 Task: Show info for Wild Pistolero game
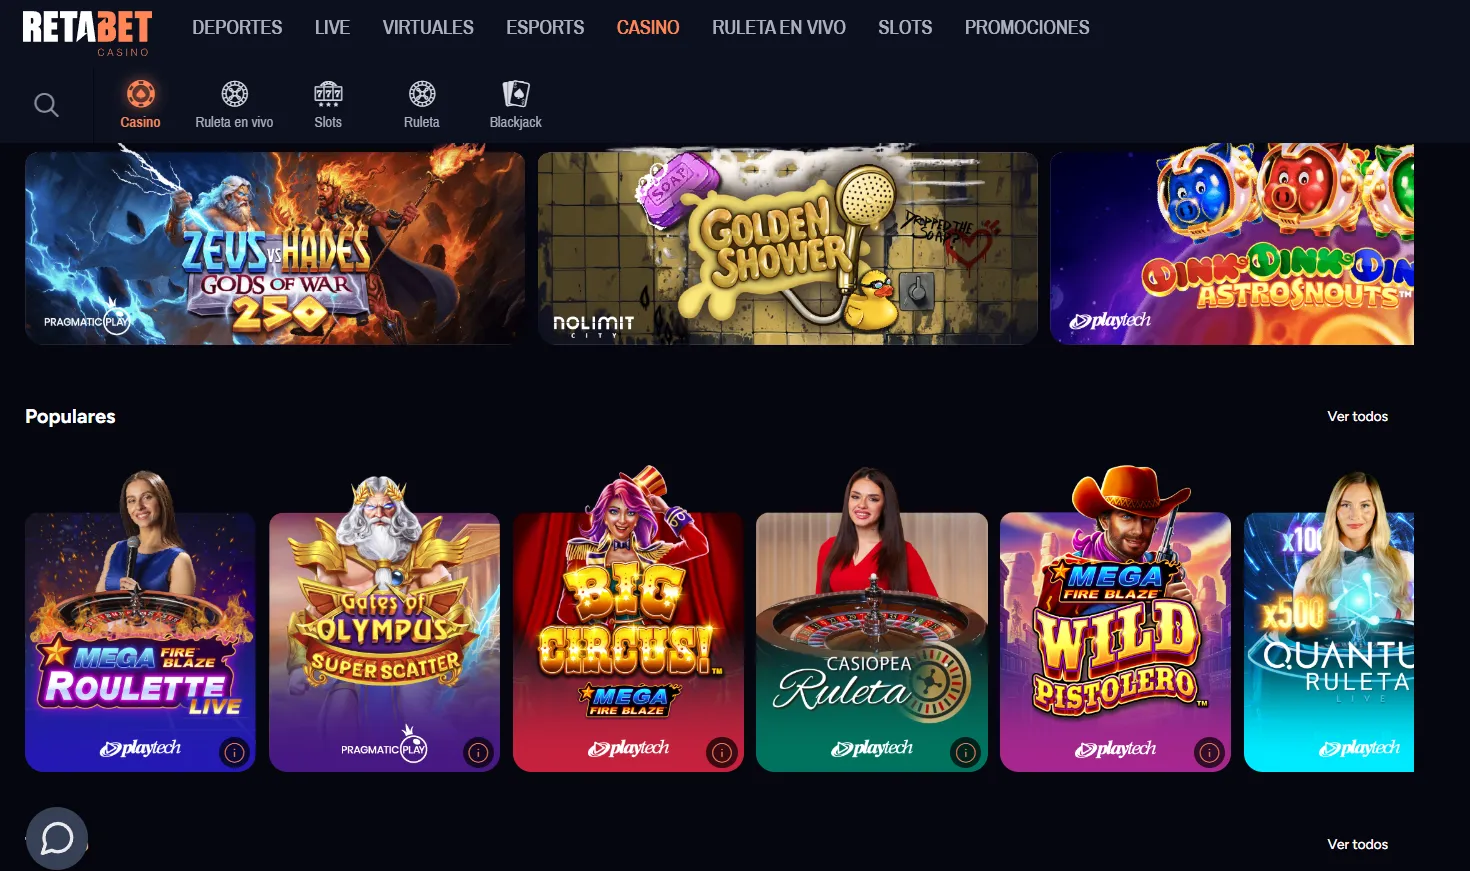pyautogui.click(x=1209, y=752)
